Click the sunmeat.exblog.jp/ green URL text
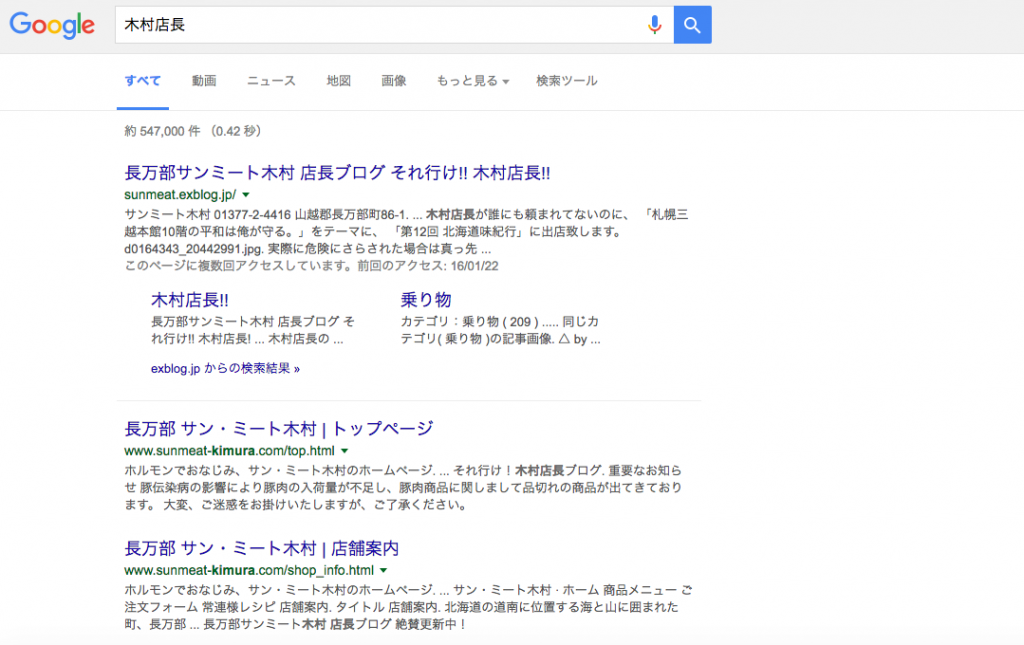The width and height of the screenshot is (1024, 645). pyautogui.click(x=180, y=195)
